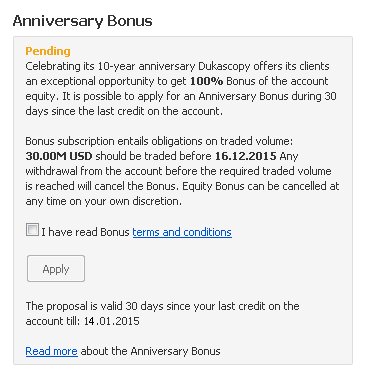
Task: Click 'days since the last credit' line
Action: coord(124,111)
